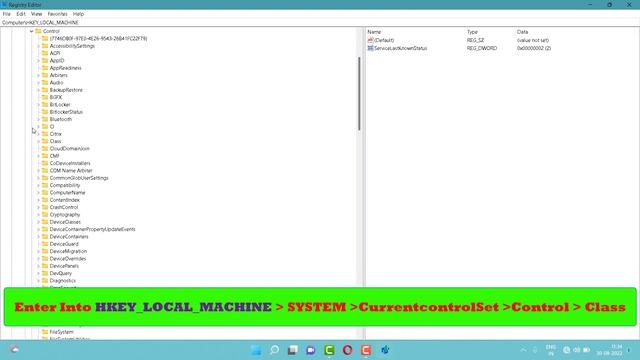640x360 pixels.
Task: Open the Windows Start menu
Action: point(256,350)
